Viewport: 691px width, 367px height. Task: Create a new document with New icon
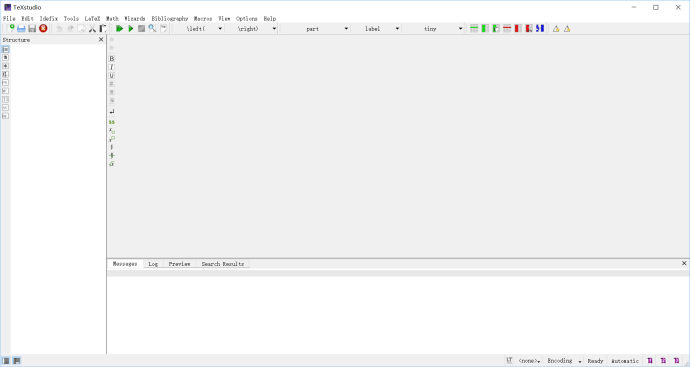[x=10, y=29]
